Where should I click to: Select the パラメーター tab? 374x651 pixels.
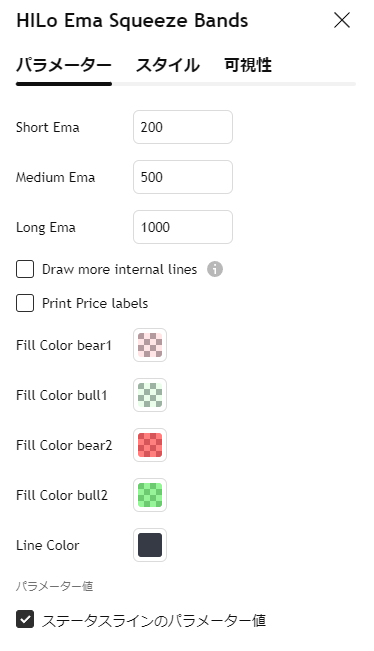(64, 66)
